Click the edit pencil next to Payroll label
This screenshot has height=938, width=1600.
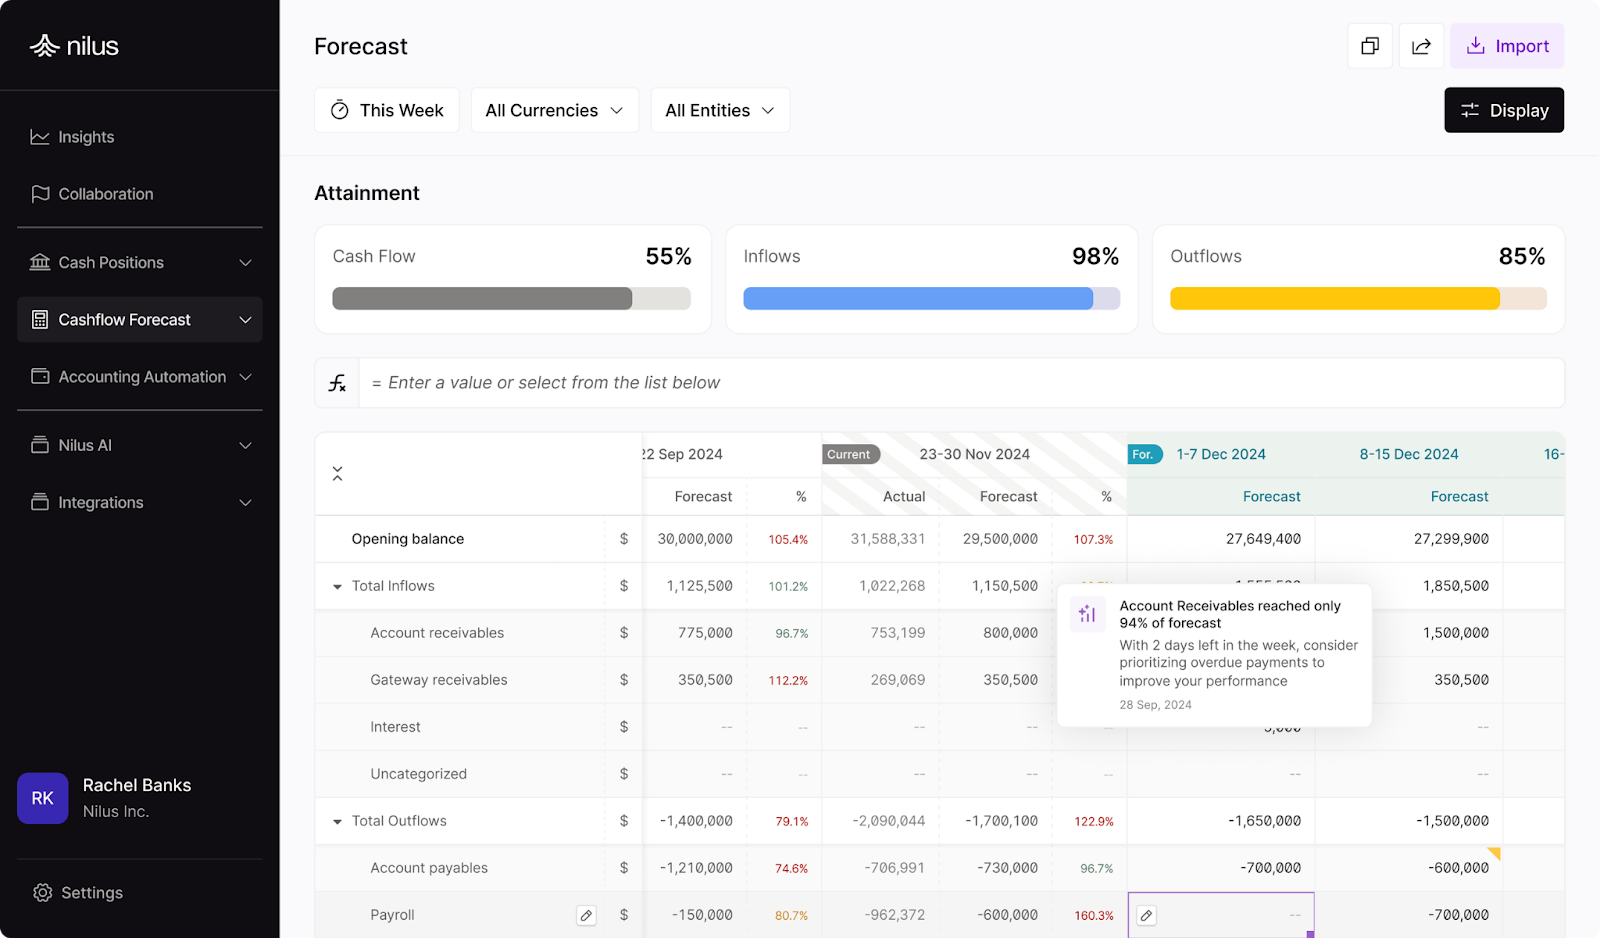point(586,915)
